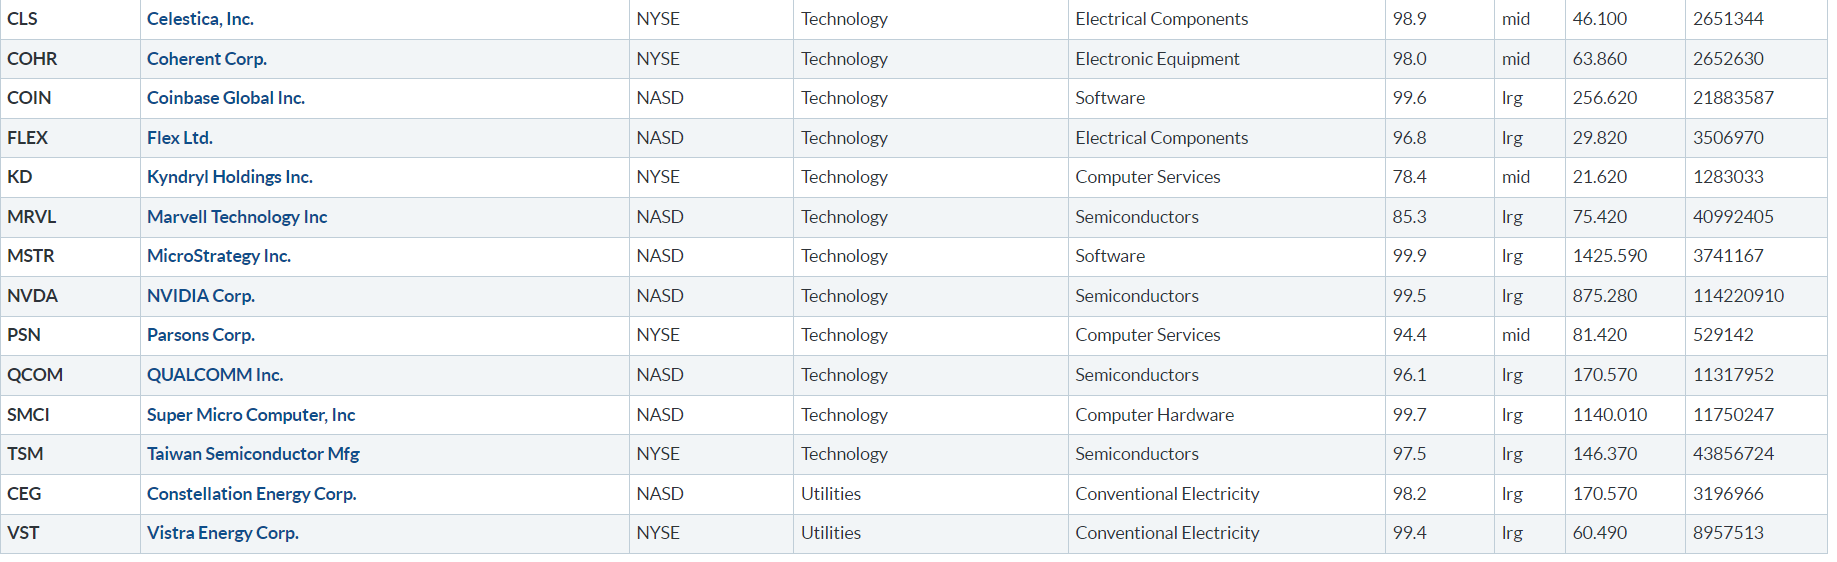The height and width of the screenshot is (562, 1837).
Task: Select NVDA volume 114220910 cell
Action: (x=1738, y=296)
